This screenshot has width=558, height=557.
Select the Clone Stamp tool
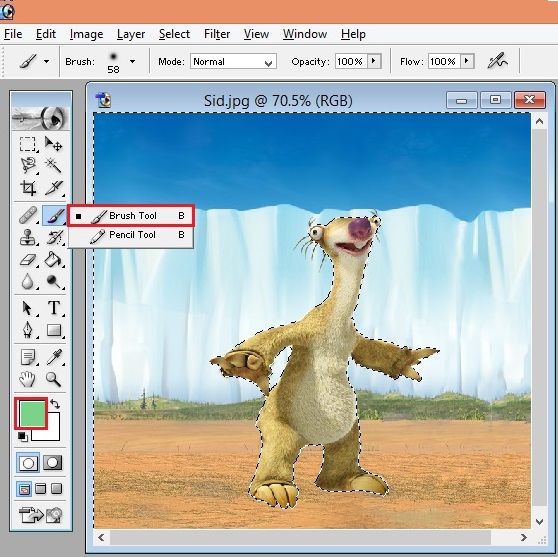point(27,237)
